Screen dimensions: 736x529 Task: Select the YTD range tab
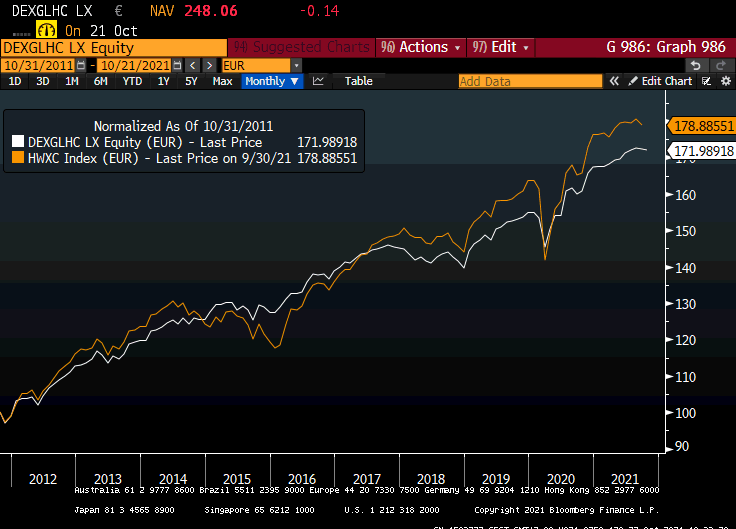132,81
